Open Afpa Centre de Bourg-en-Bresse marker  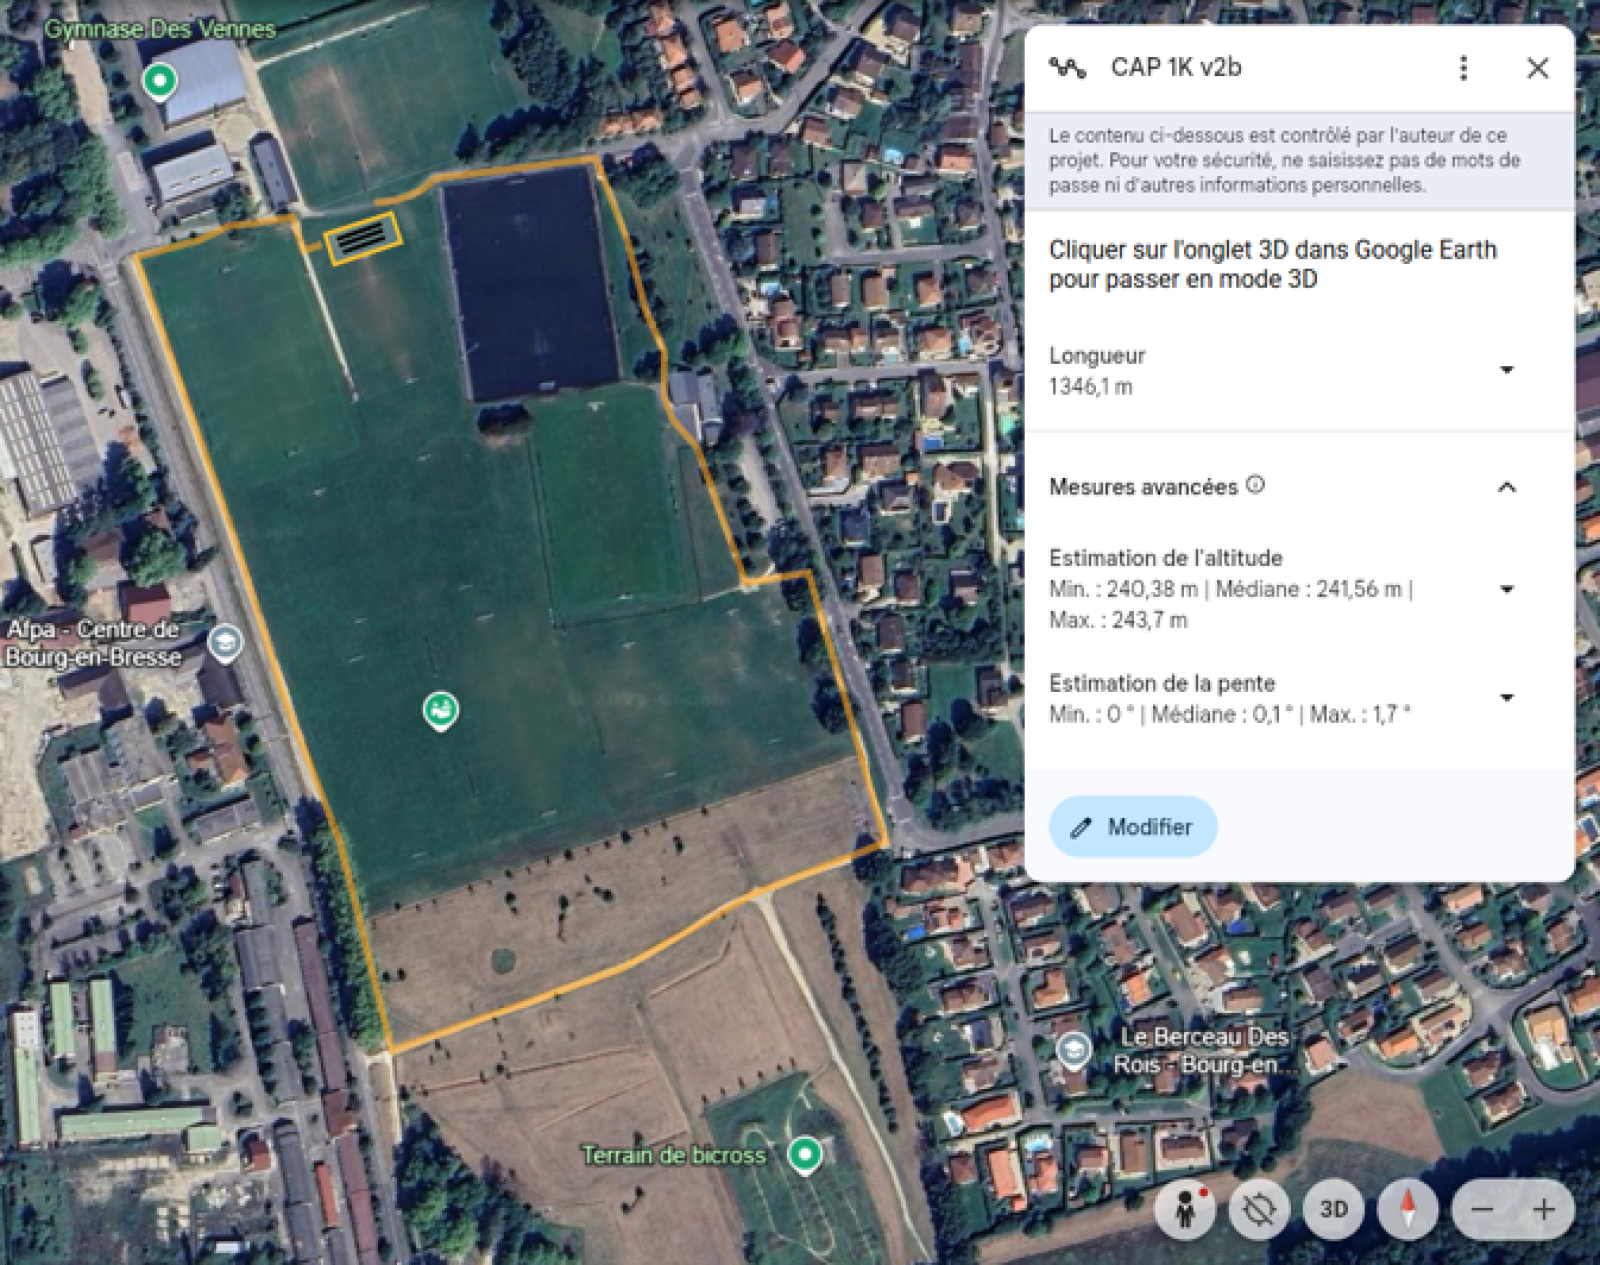(x=226, y=643)
